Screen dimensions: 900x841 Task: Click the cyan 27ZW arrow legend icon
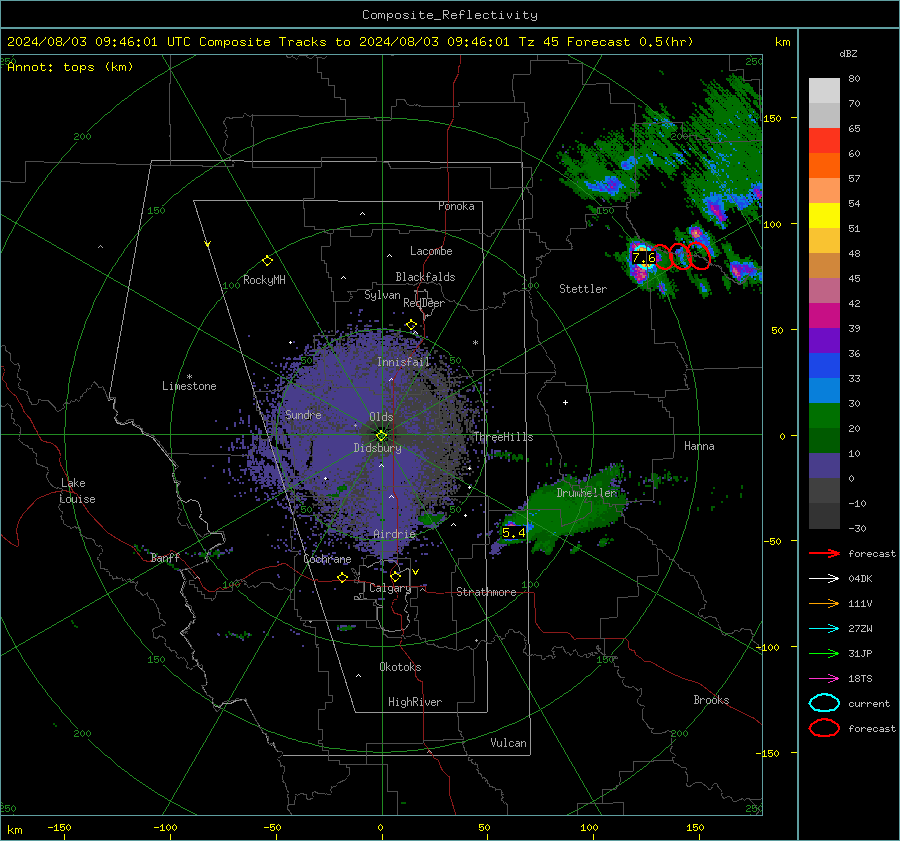[x=824, y=629]
